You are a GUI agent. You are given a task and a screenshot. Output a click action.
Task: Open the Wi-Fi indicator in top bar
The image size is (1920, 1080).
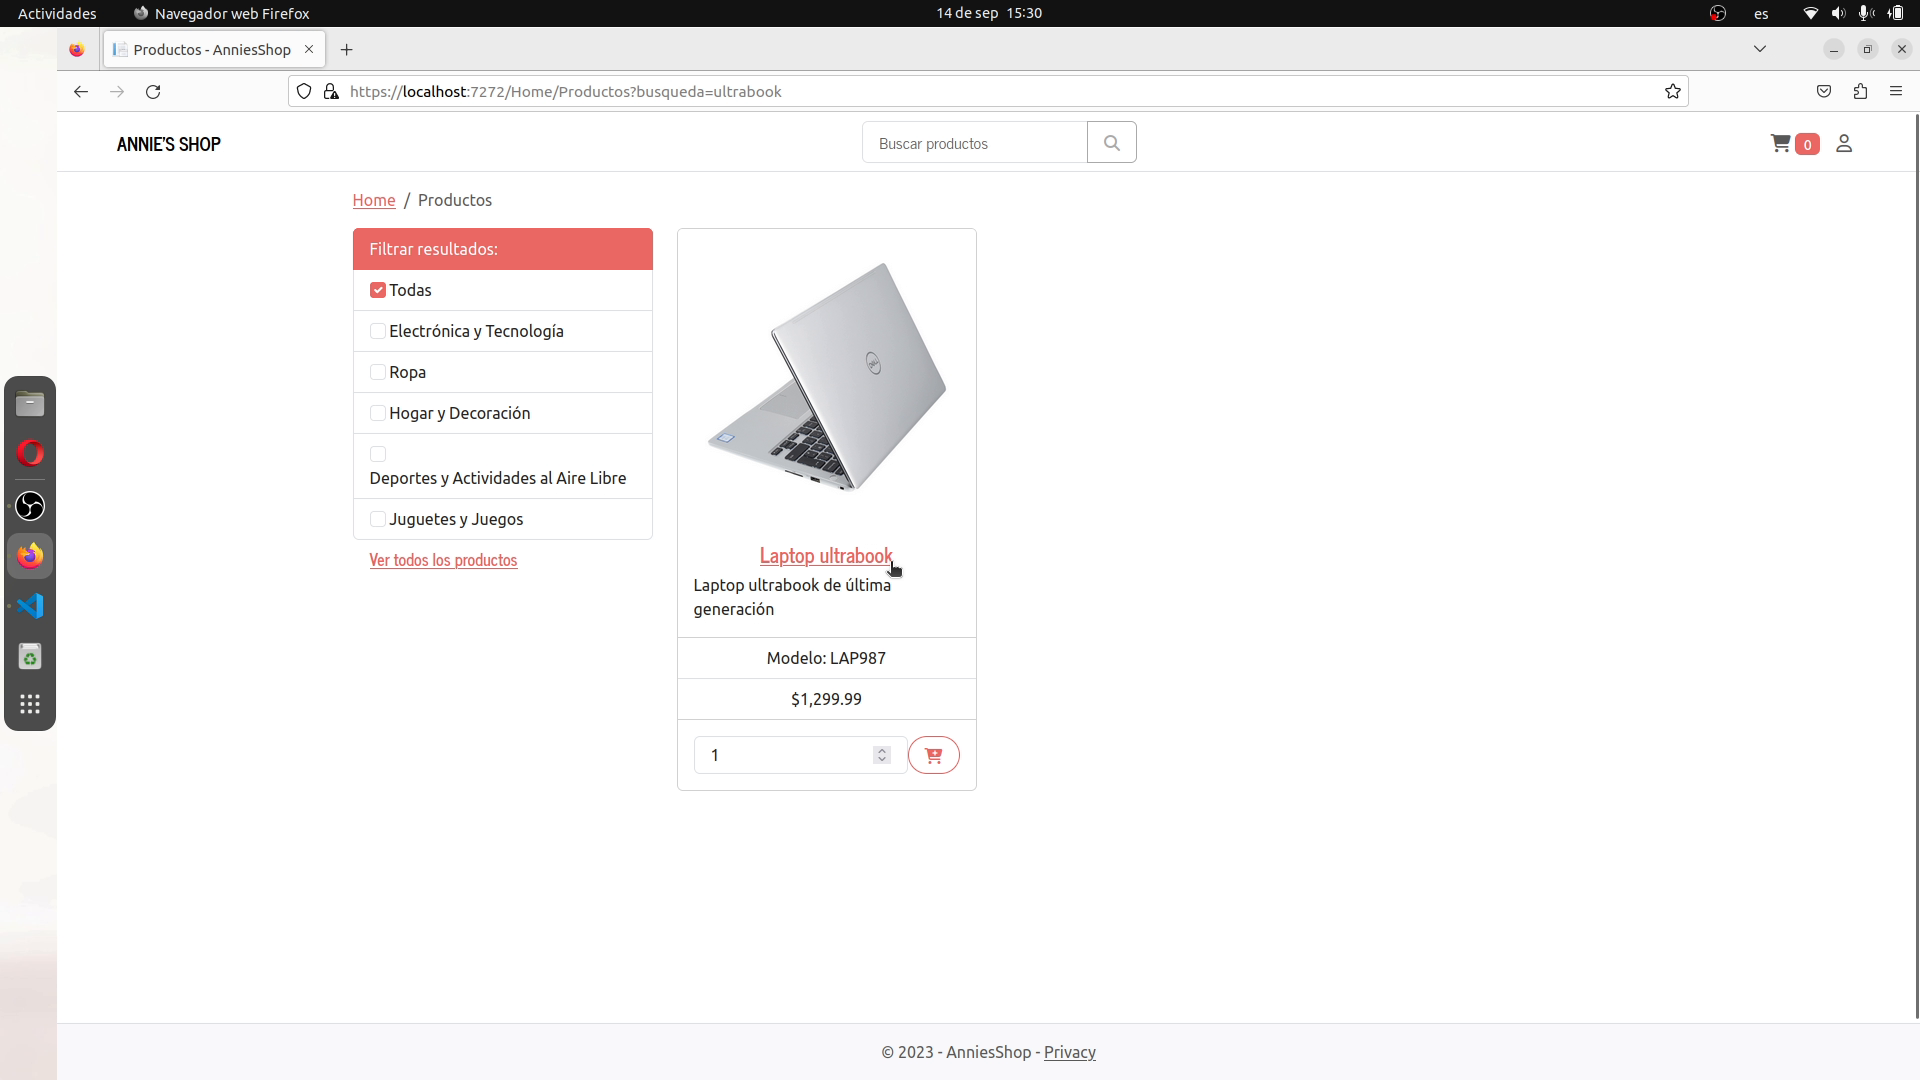pyautogui.click(x=1810, y=13)
